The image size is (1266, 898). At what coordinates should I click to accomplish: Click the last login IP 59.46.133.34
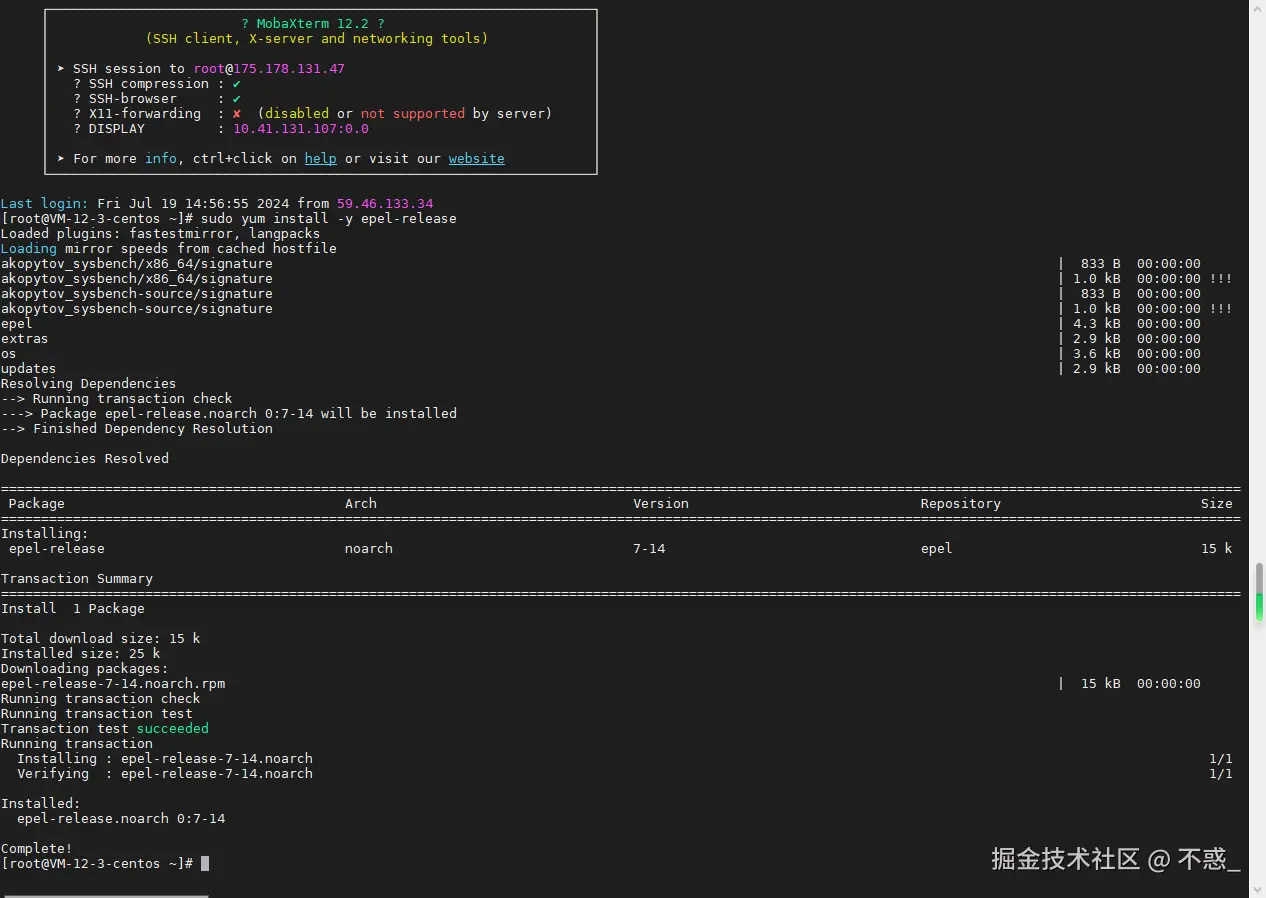(x=385, y=203)
